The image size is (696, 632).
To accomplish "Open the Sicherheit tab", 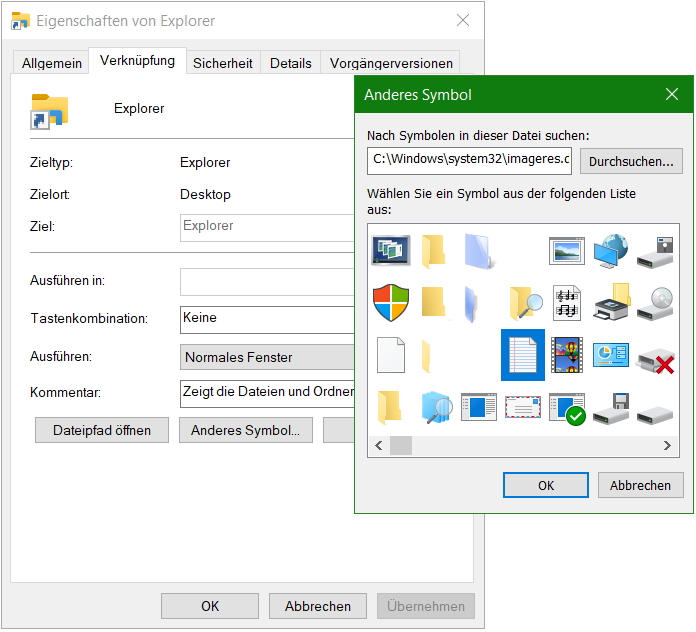I will point(223,63).
